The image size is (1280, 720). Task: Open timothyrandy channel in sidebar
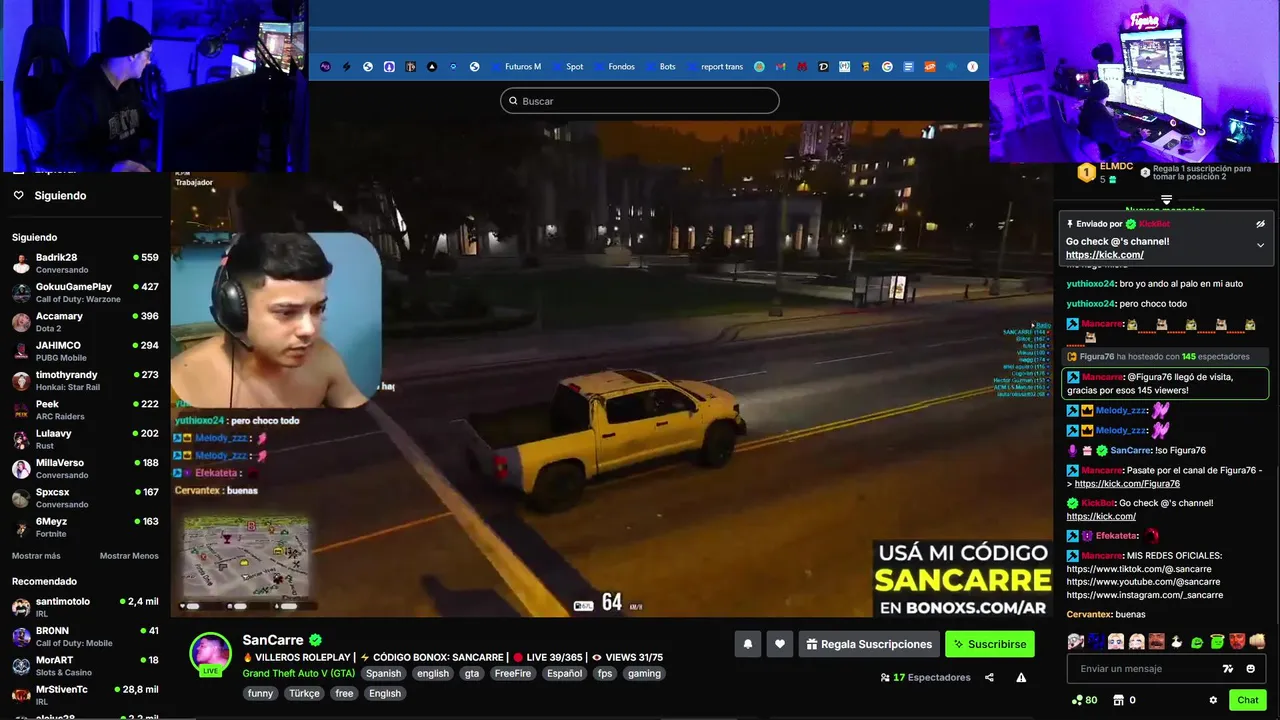point(85,381)
